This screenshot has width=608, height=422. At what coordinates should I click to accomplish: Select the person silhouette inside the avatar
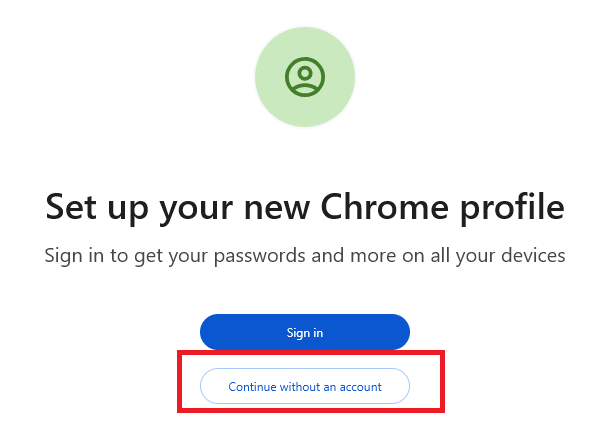304,77
